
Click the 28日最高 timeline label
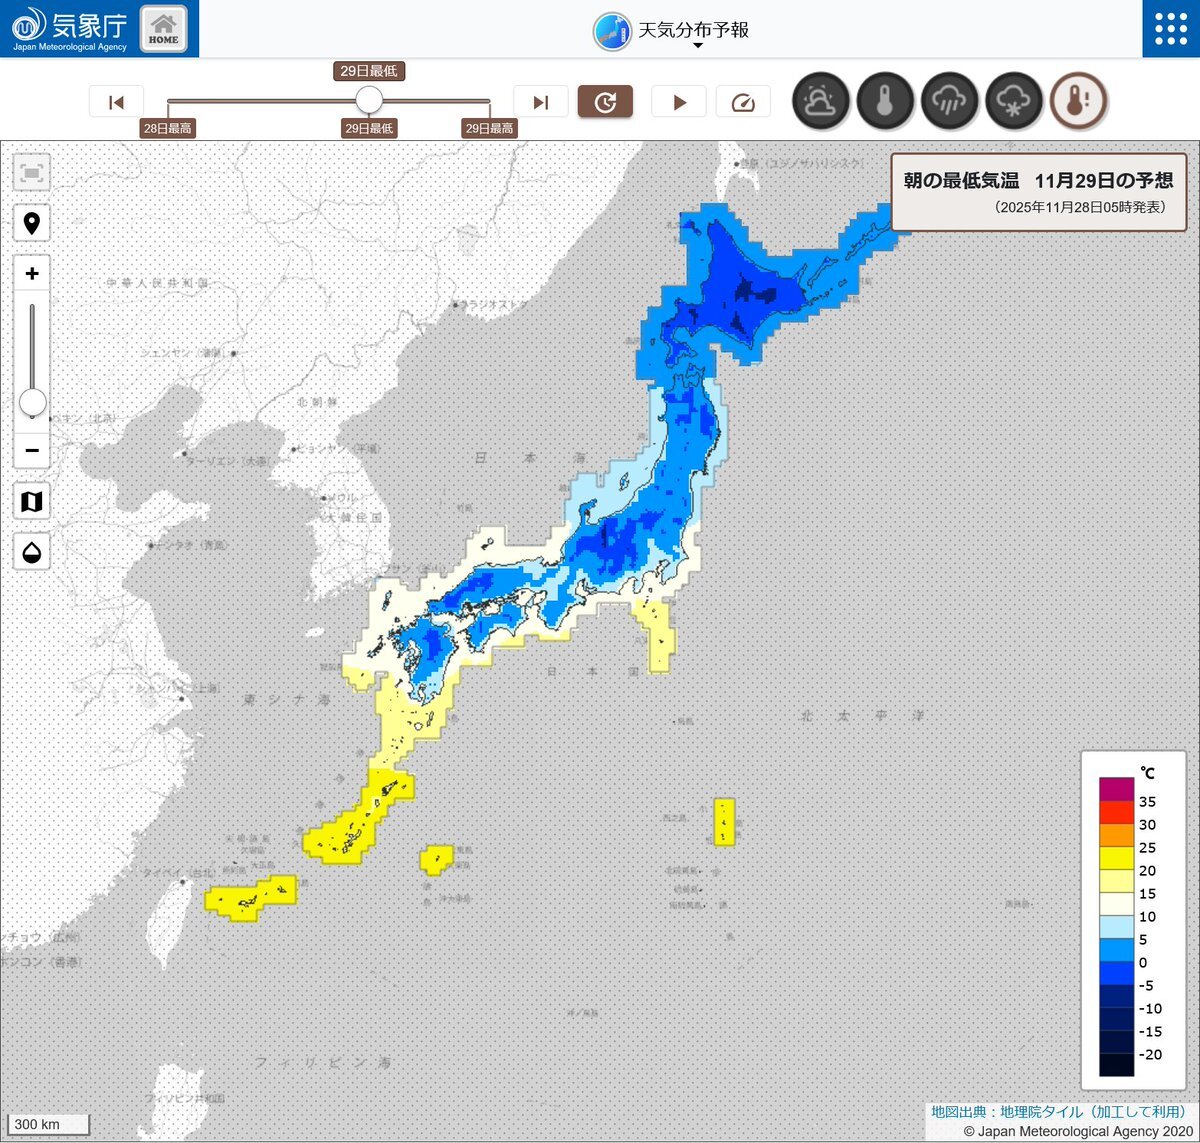(x=168, y=128)
